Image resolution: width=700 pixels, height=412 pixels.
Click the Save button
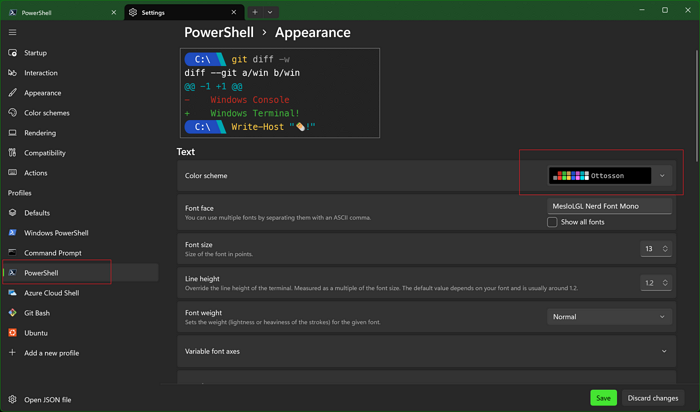[603, 398]
